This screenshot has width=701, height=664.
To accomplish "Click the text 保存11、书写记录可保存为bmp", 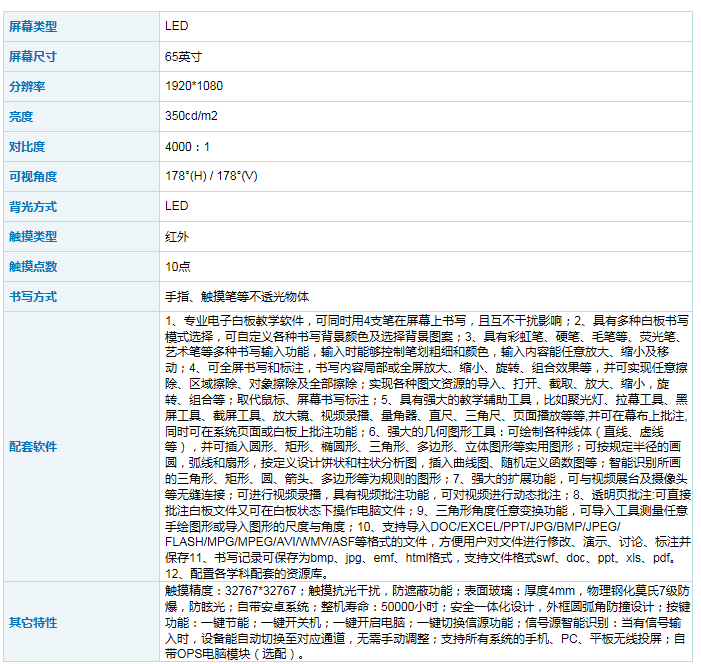I will [249, 558].
